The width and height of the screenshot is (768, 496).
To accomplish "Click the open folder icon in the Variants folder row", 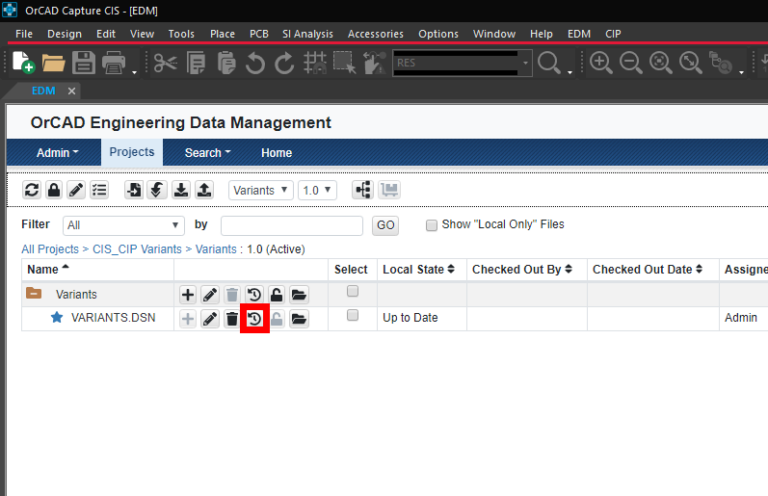I will [299, 295].
